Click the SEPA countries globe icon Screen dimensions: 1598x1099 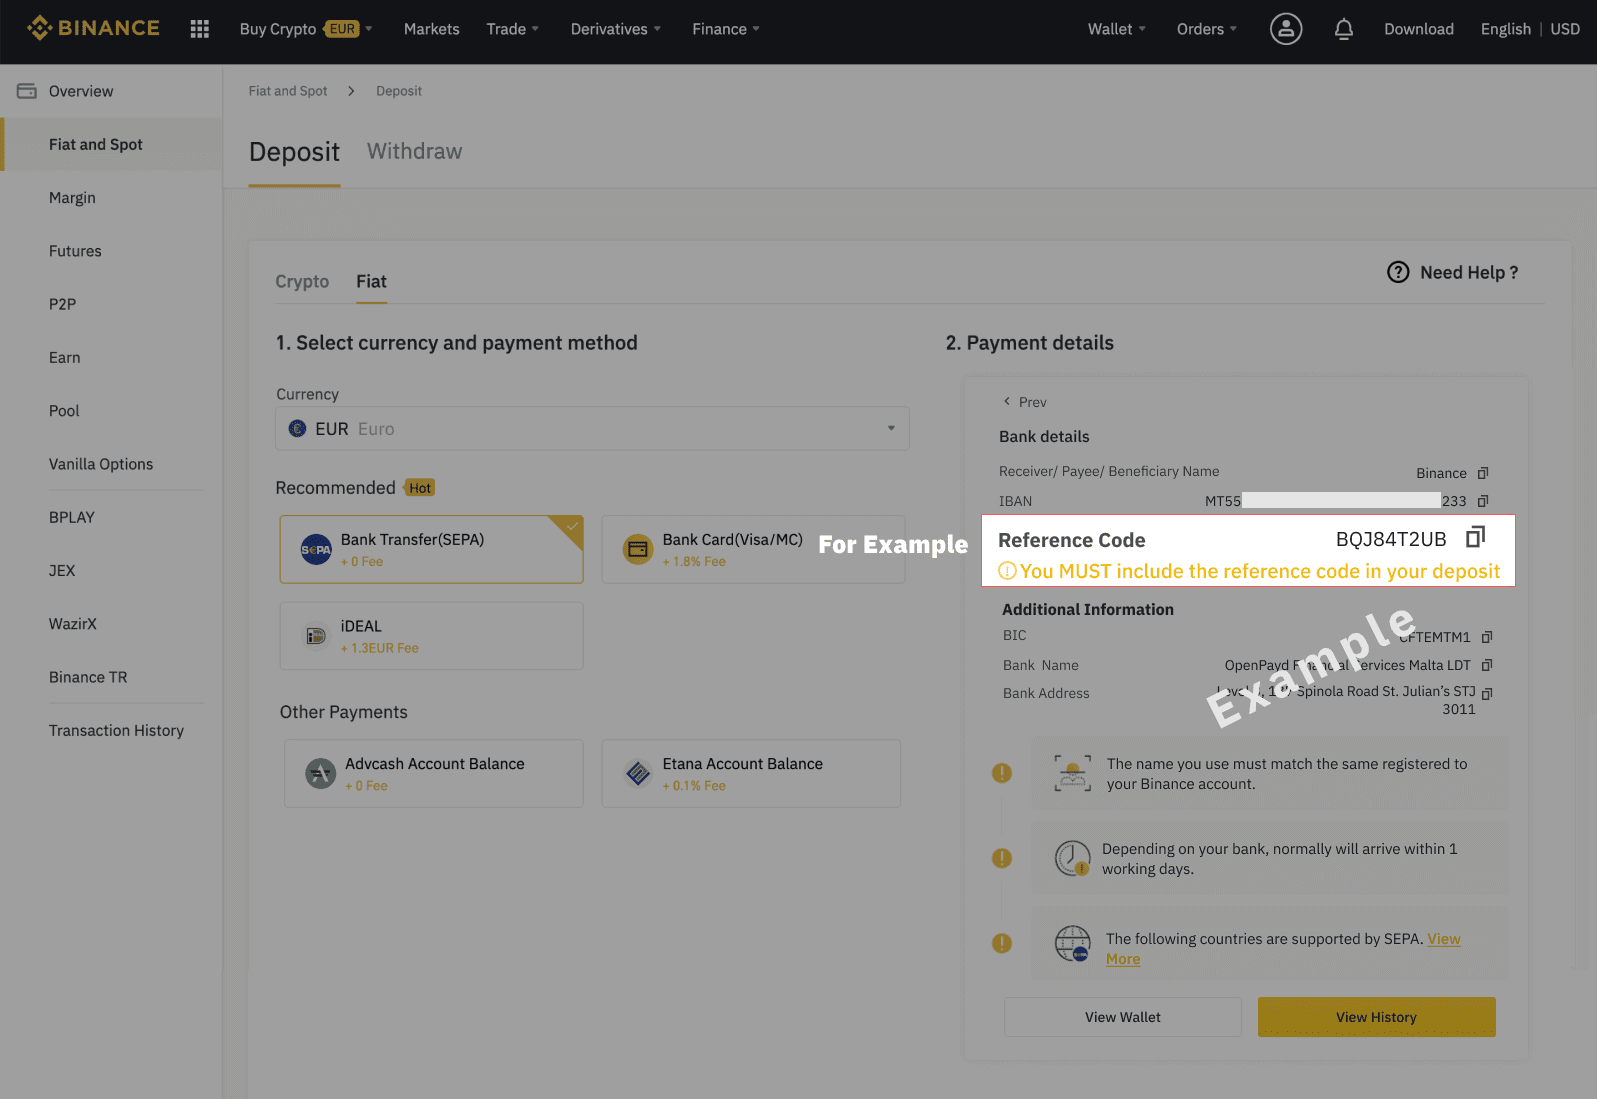(1072, 943)
